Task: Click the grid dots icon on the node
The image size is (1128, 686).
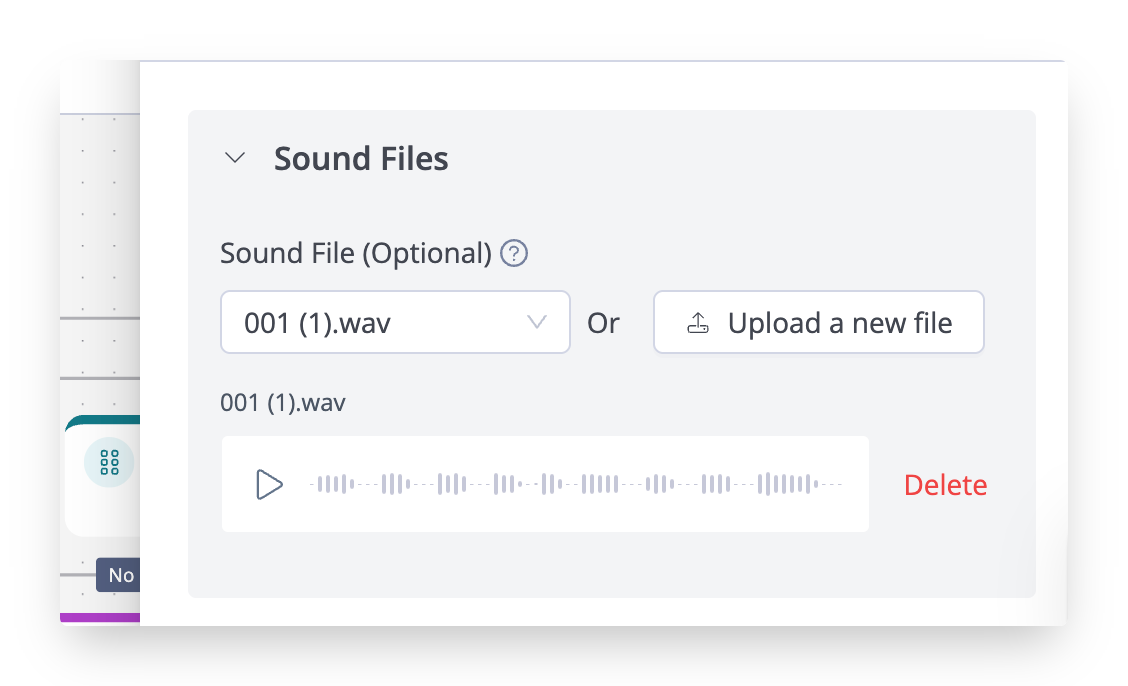Action: [109, 463]
